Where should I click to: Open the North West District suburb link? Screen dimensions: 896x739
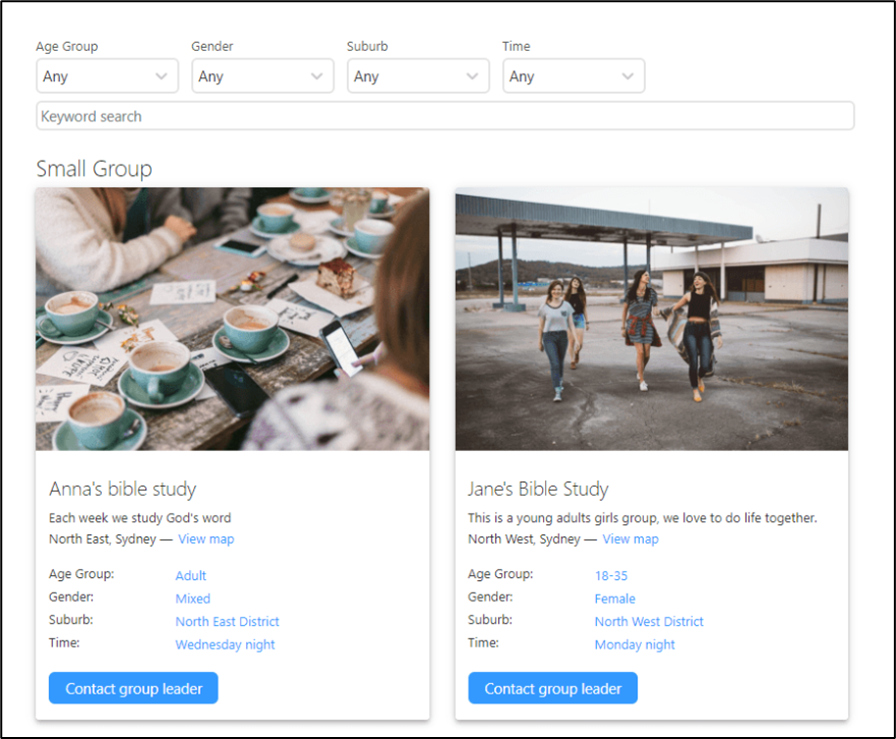pos(649,621)
